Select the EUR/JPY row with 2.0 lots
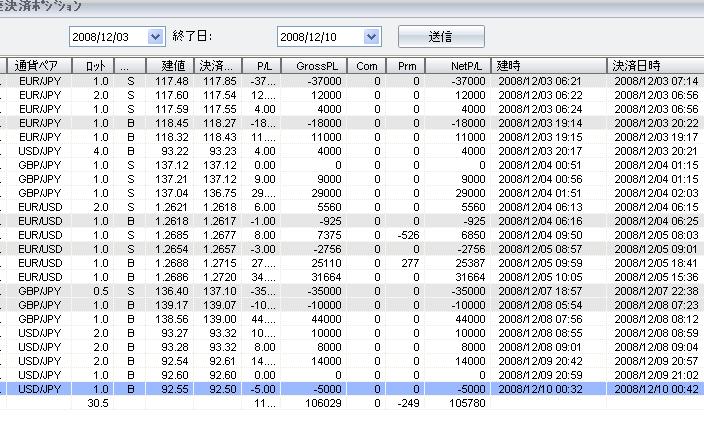Screen dimensions: 704x423 [352, 95]
